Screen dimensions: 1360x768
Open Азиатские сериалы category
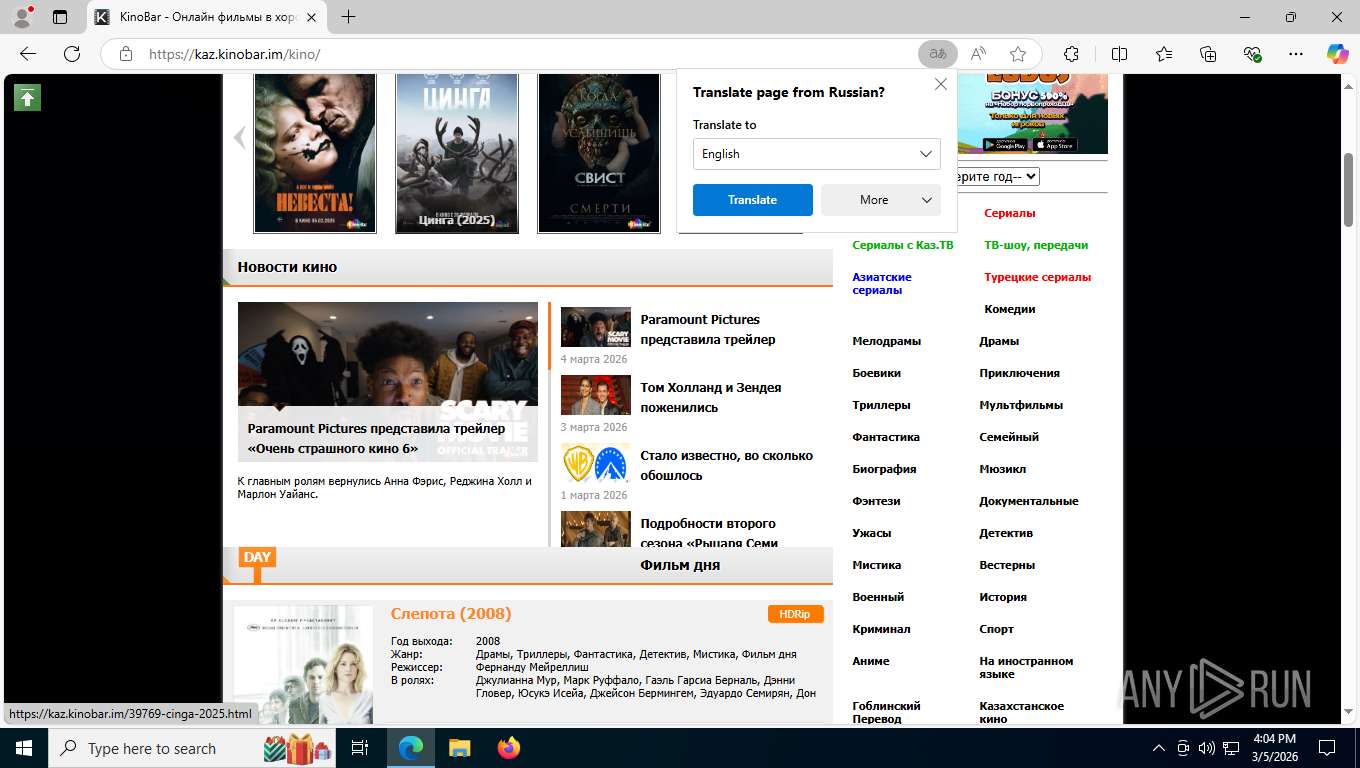882,283
